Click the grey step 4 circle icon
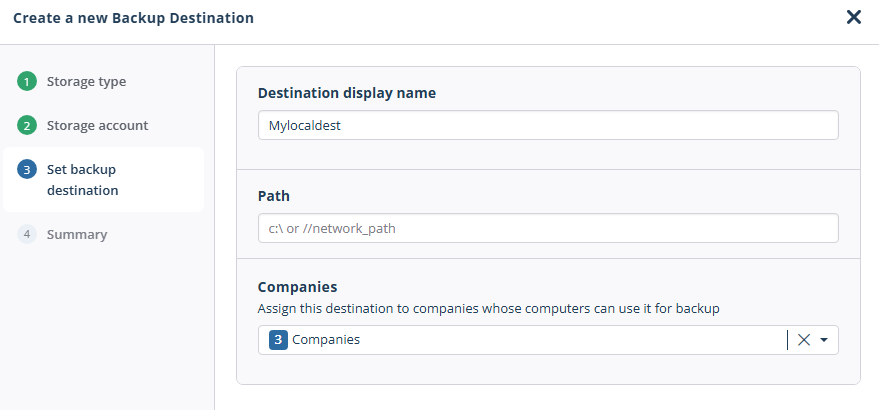879x410 pixels. pos(26,234)
